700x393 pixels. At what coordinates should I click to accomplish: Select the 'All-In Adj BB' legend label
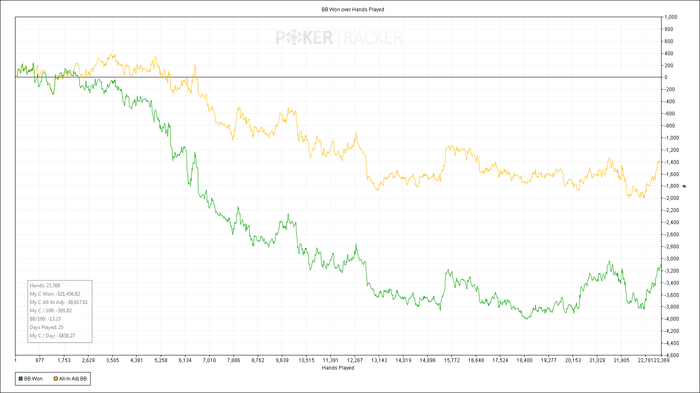[73, 379]
